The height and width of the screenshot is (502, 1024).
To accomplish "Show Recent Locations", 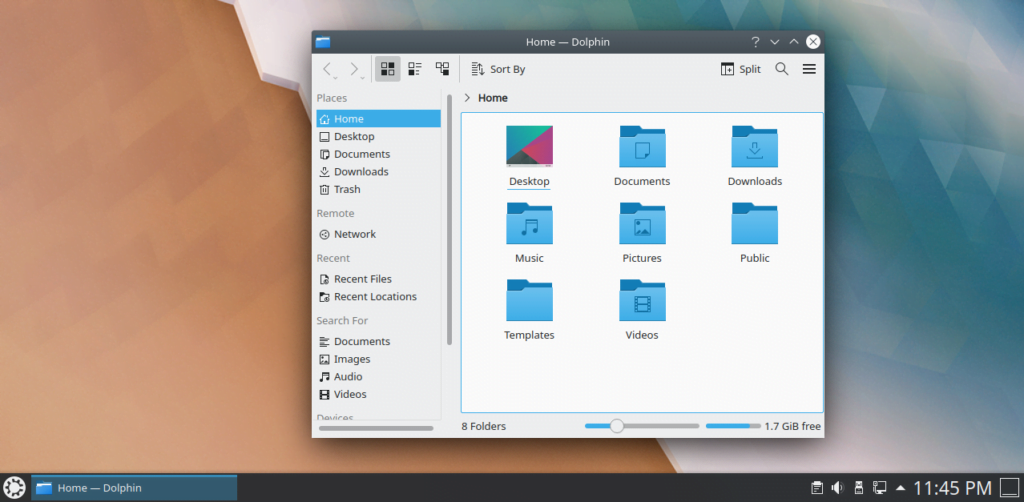I will (379, 296).
